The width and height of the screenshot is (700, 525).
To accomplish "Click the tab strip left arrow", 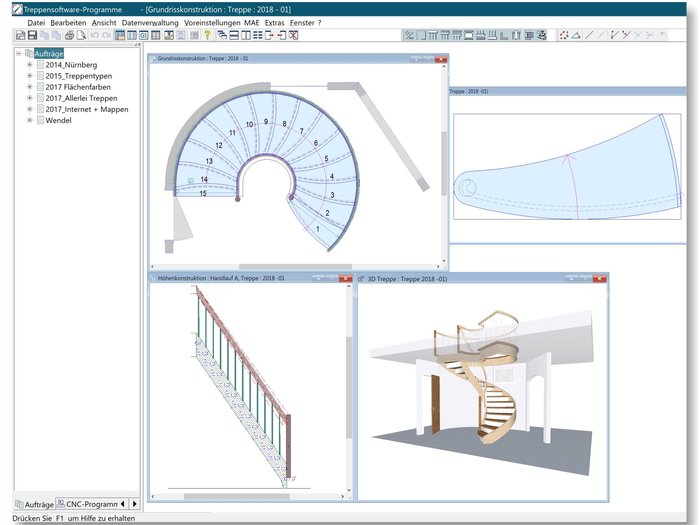I will click(x=123, y=504).
